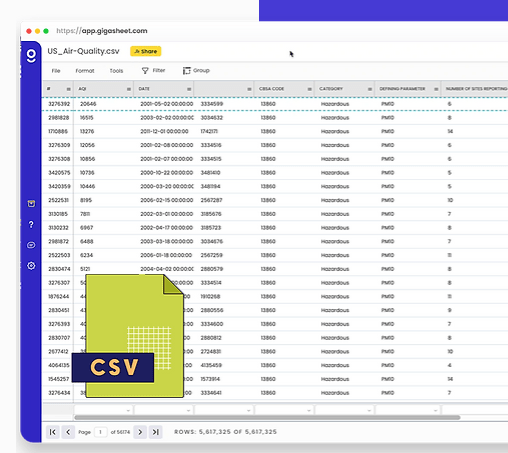Open the library box icon in the sidebar
Image resolution: width=508 pixels, height=453 pixels.
[x=31, y=204]
